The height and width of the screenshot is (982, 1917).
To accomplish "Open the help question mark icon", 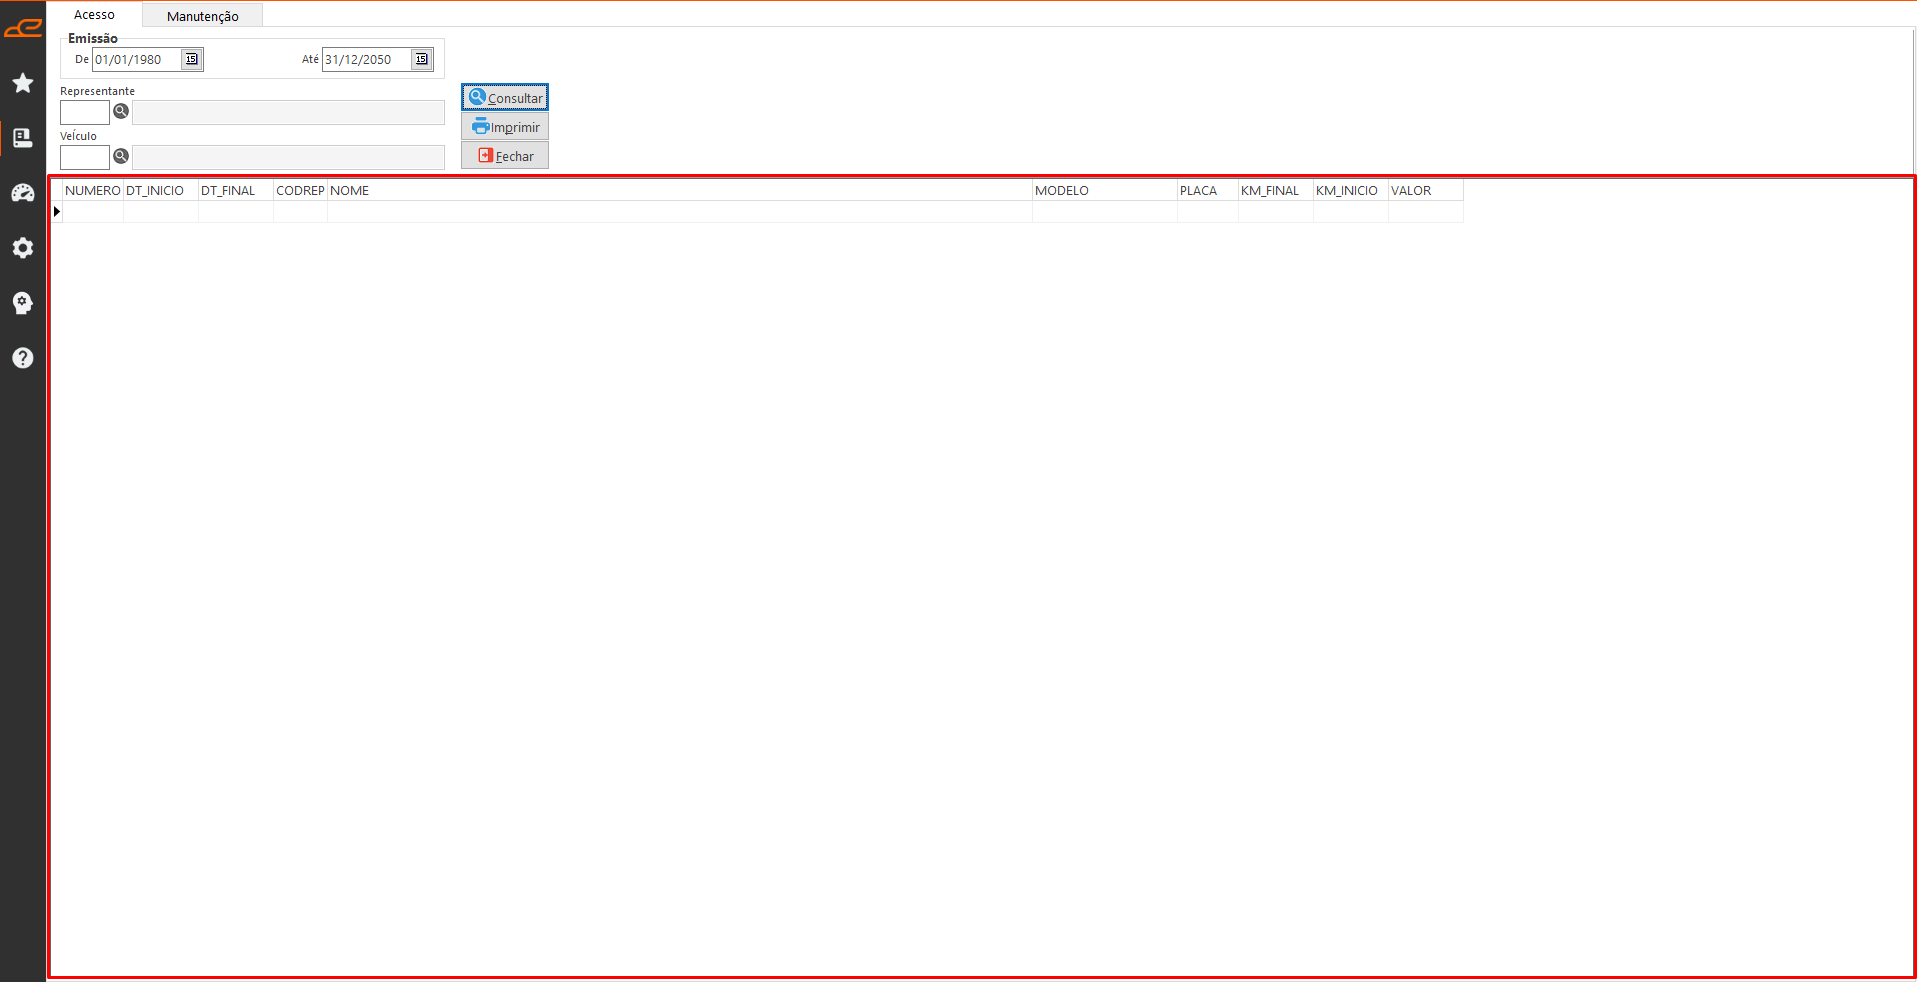I will coord(22,358).
